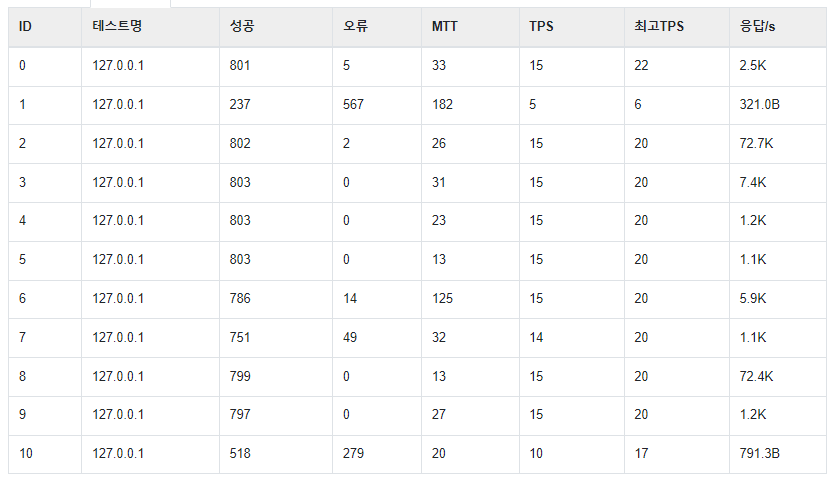Image resolution: width=833 pixels, height=477 pixels.
Task: Click the 오류 column header
Action: tap(377, 27)
